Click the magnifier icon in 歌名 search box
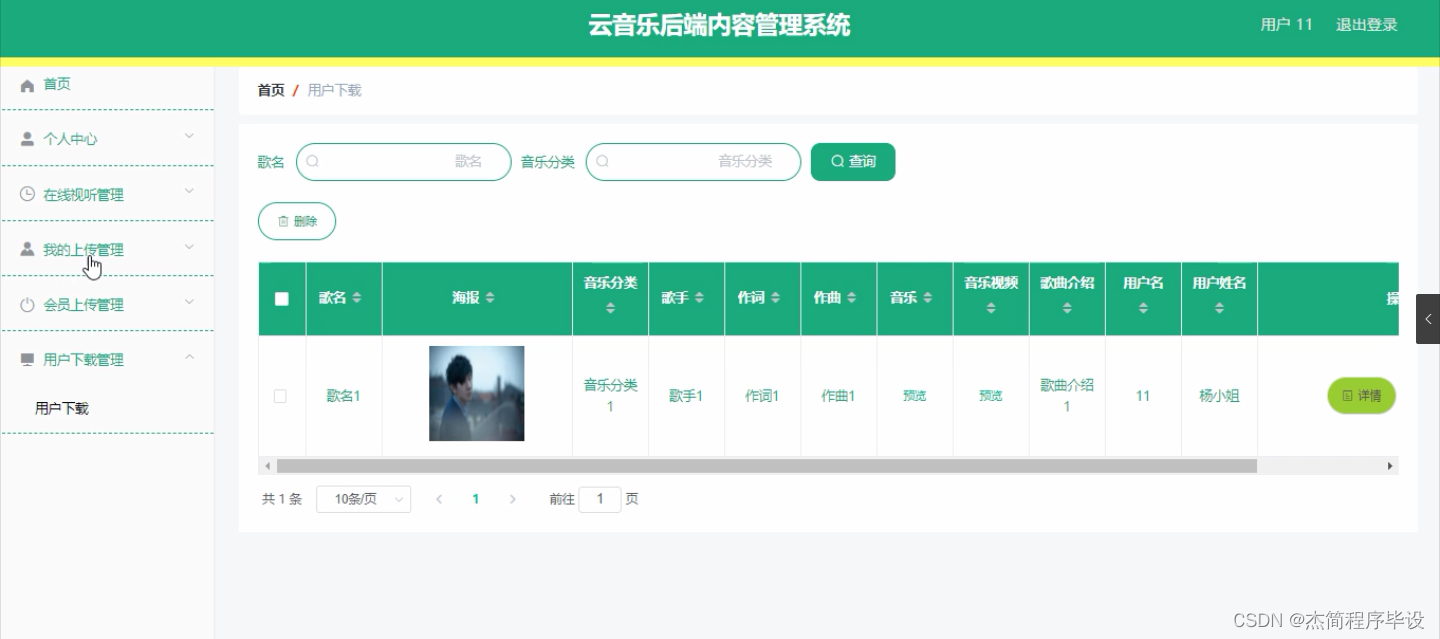The width and height of the screenshot is (1440, 639). click(x=313, y=161)
